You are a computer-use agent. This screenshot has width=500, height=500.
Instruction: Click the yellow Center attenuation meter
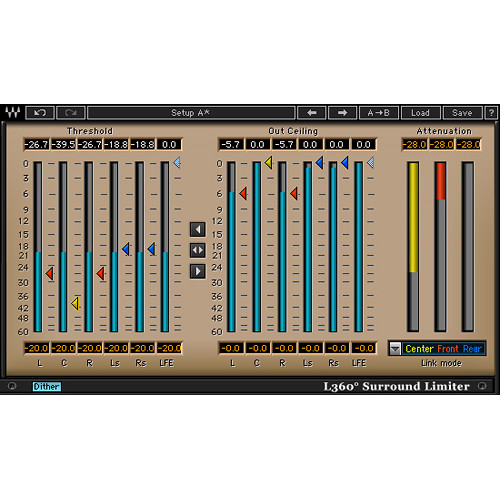point(413,247)
